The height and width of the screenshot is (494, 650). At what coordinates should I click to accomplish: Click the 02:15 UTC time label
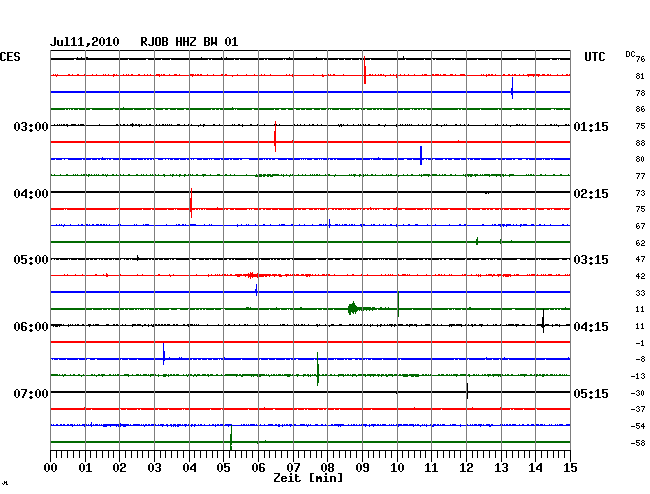[591, 194]
